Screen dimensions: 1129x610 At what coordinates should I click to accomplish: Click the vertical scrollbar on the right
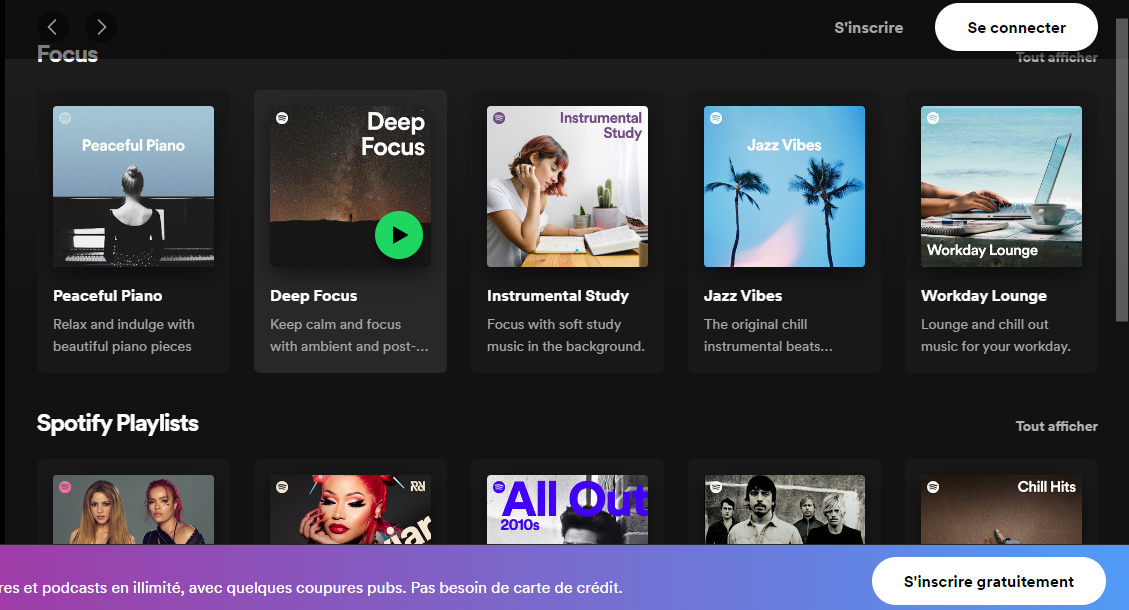1123,171
